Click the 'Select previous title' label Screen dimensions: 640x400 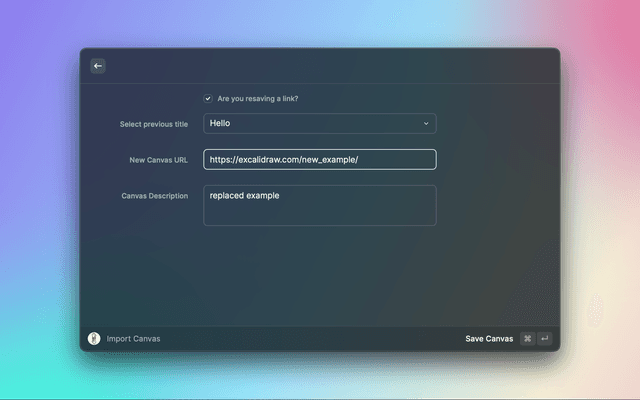[x=154, y=124]
